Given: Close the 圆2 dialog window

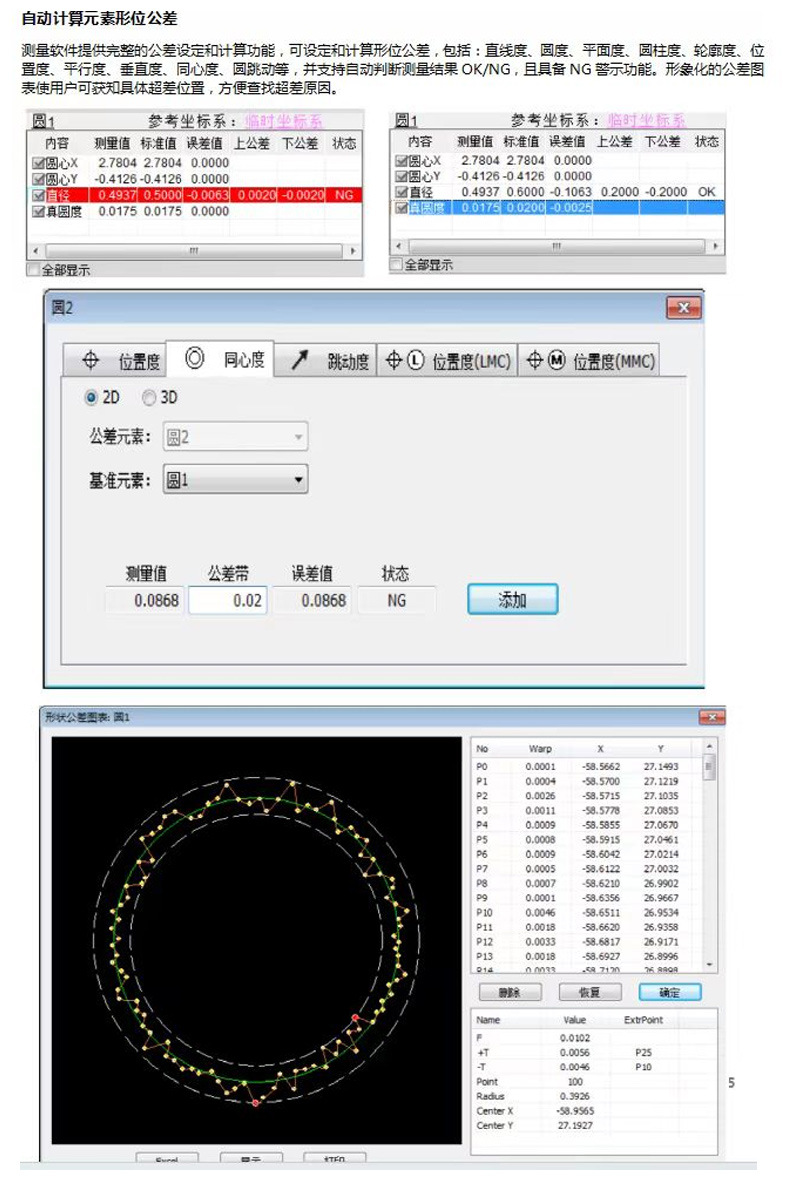Looking at the screenshot, I should 683,308.
